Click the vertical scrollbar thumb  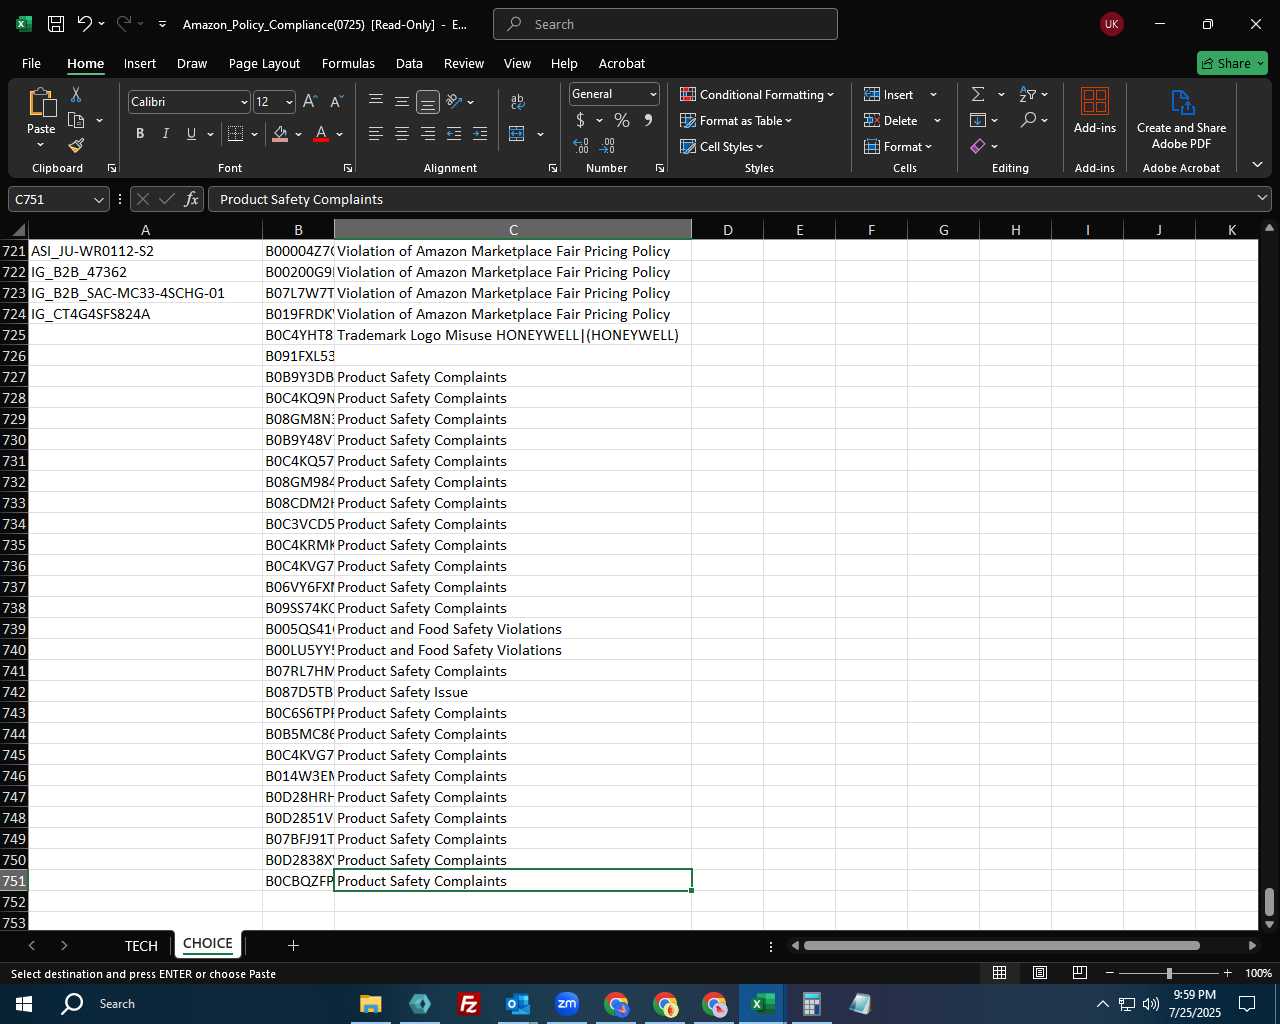[1269, 902]
